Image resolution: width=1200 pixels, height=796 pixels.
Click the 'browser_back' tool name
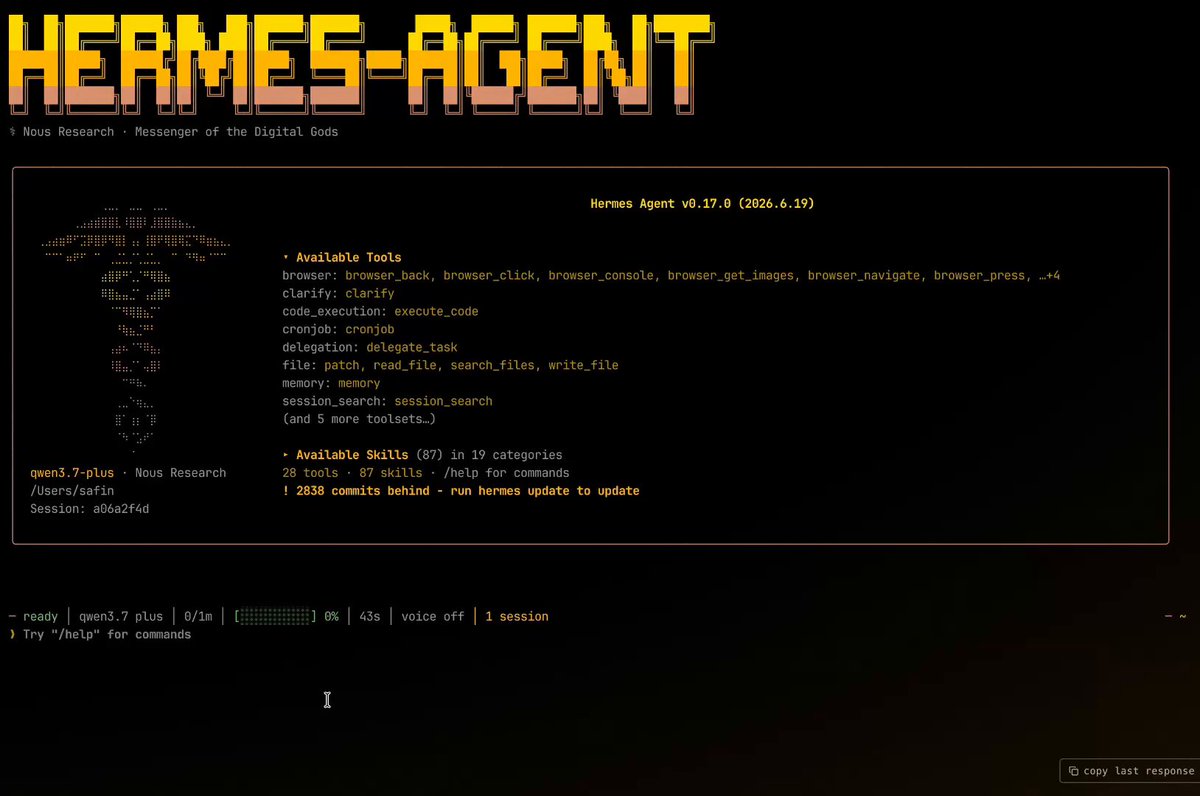point(387,276)
